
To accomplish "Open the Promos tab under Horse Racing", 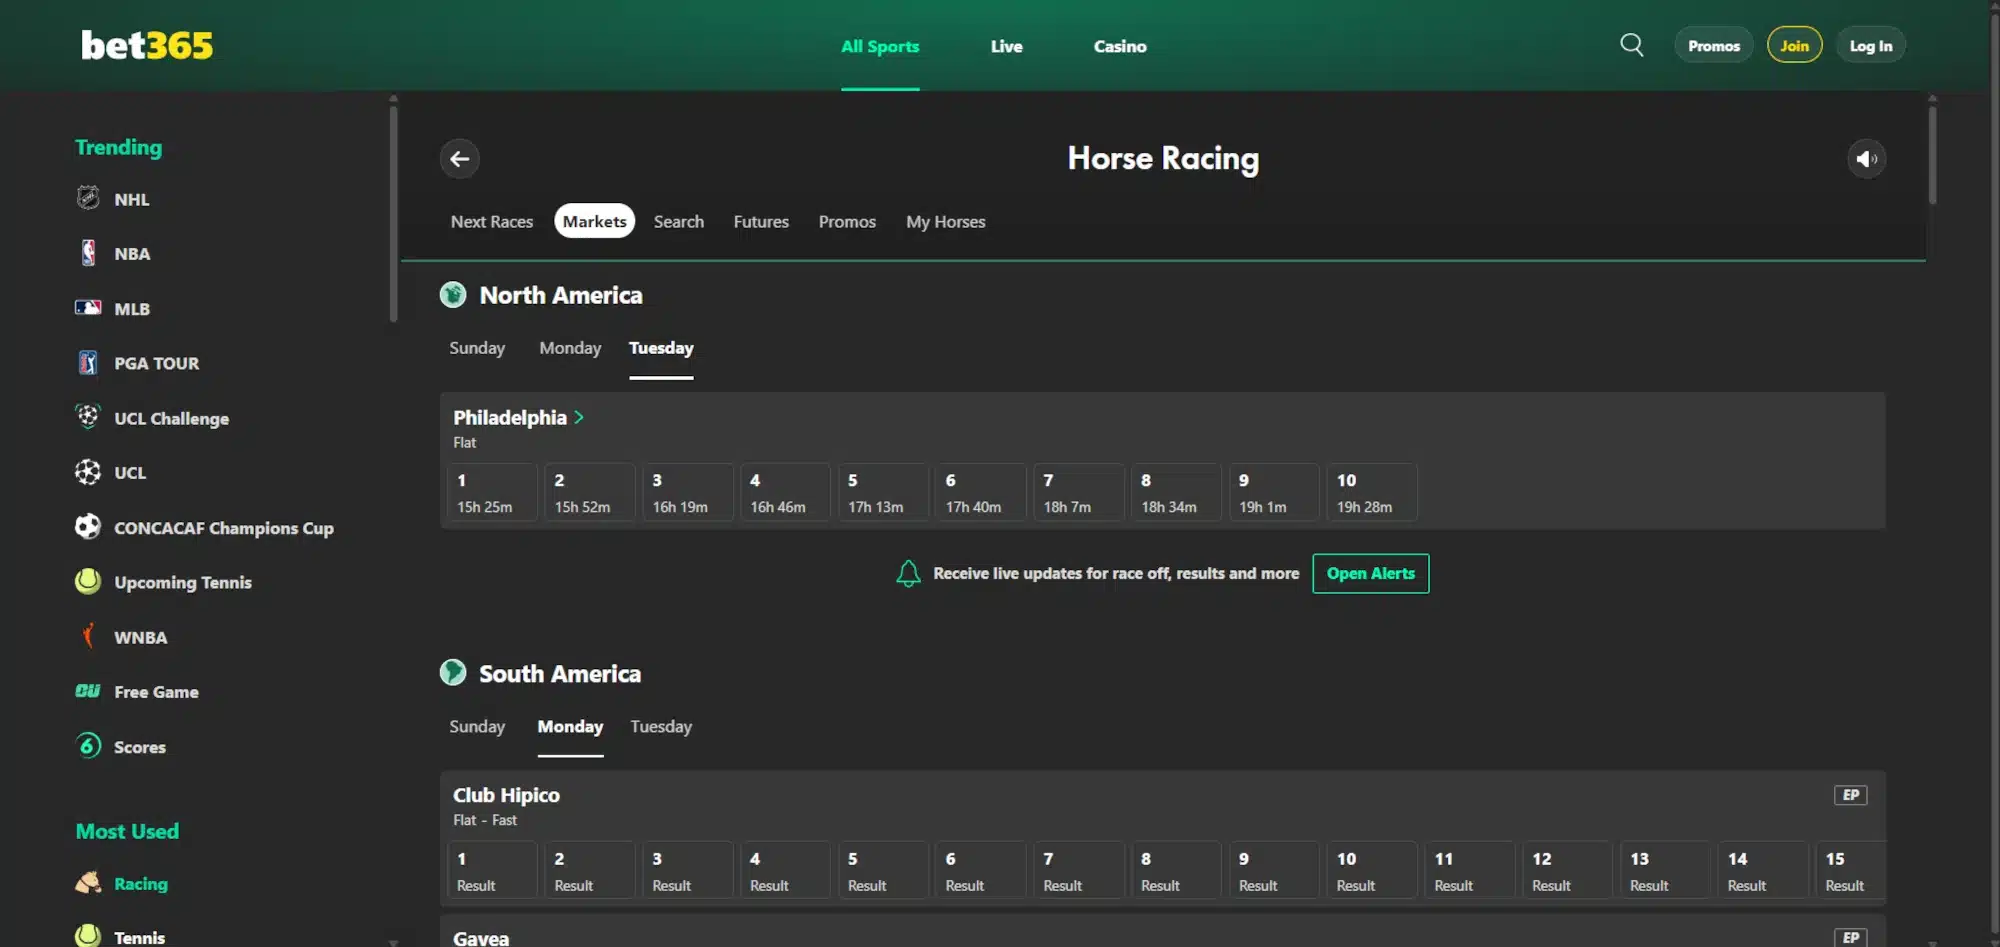I will coord(847,221).
